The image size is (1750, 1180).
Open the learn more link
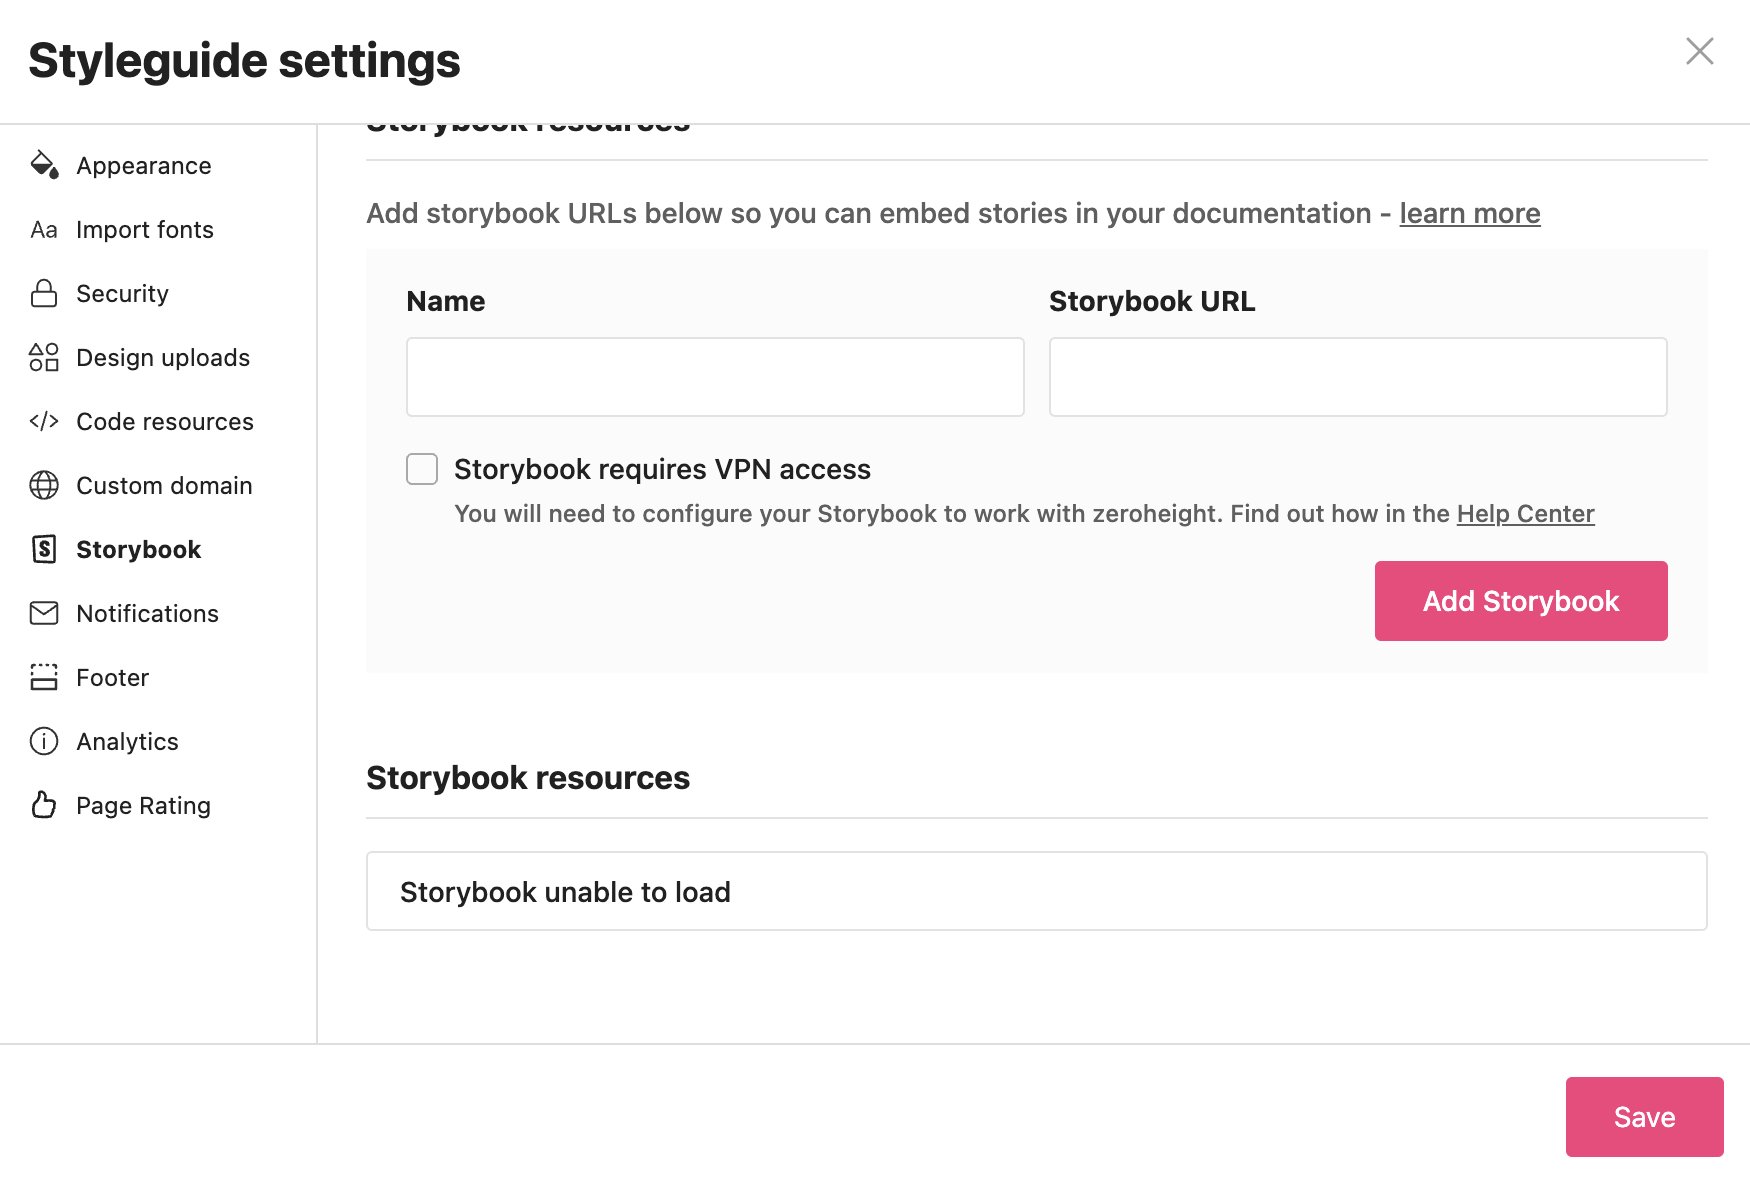[1469, 213]
